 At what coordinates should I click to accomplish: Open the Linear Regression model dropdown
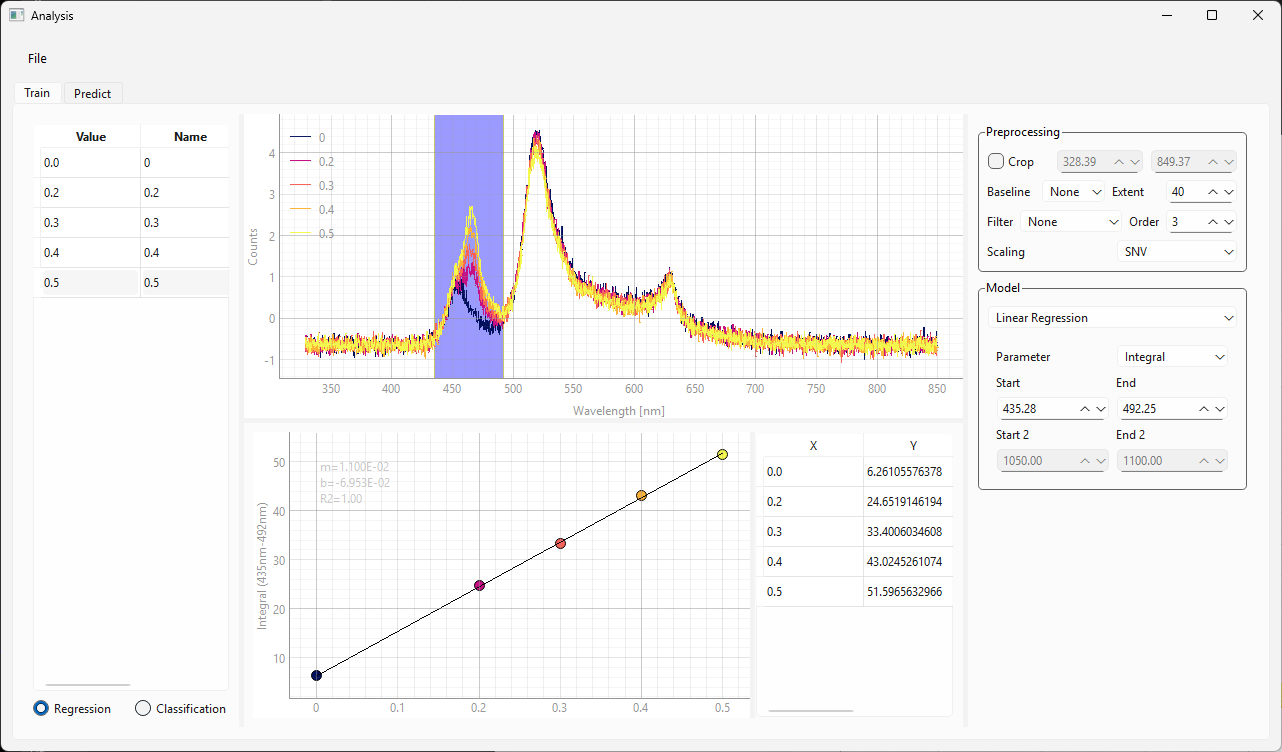(x=1112, y=318)
